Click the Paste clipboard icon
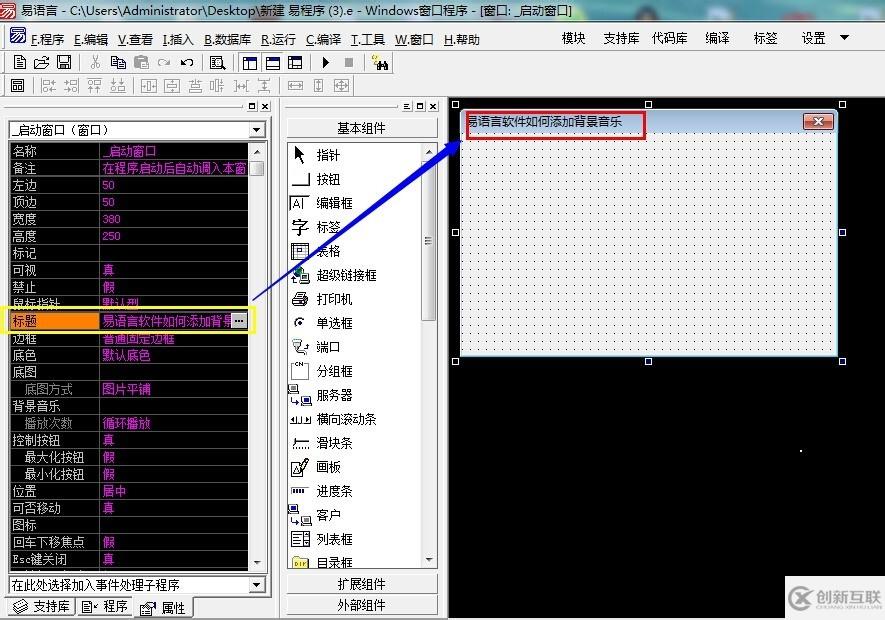885x620 pixels. click(141, 62)
